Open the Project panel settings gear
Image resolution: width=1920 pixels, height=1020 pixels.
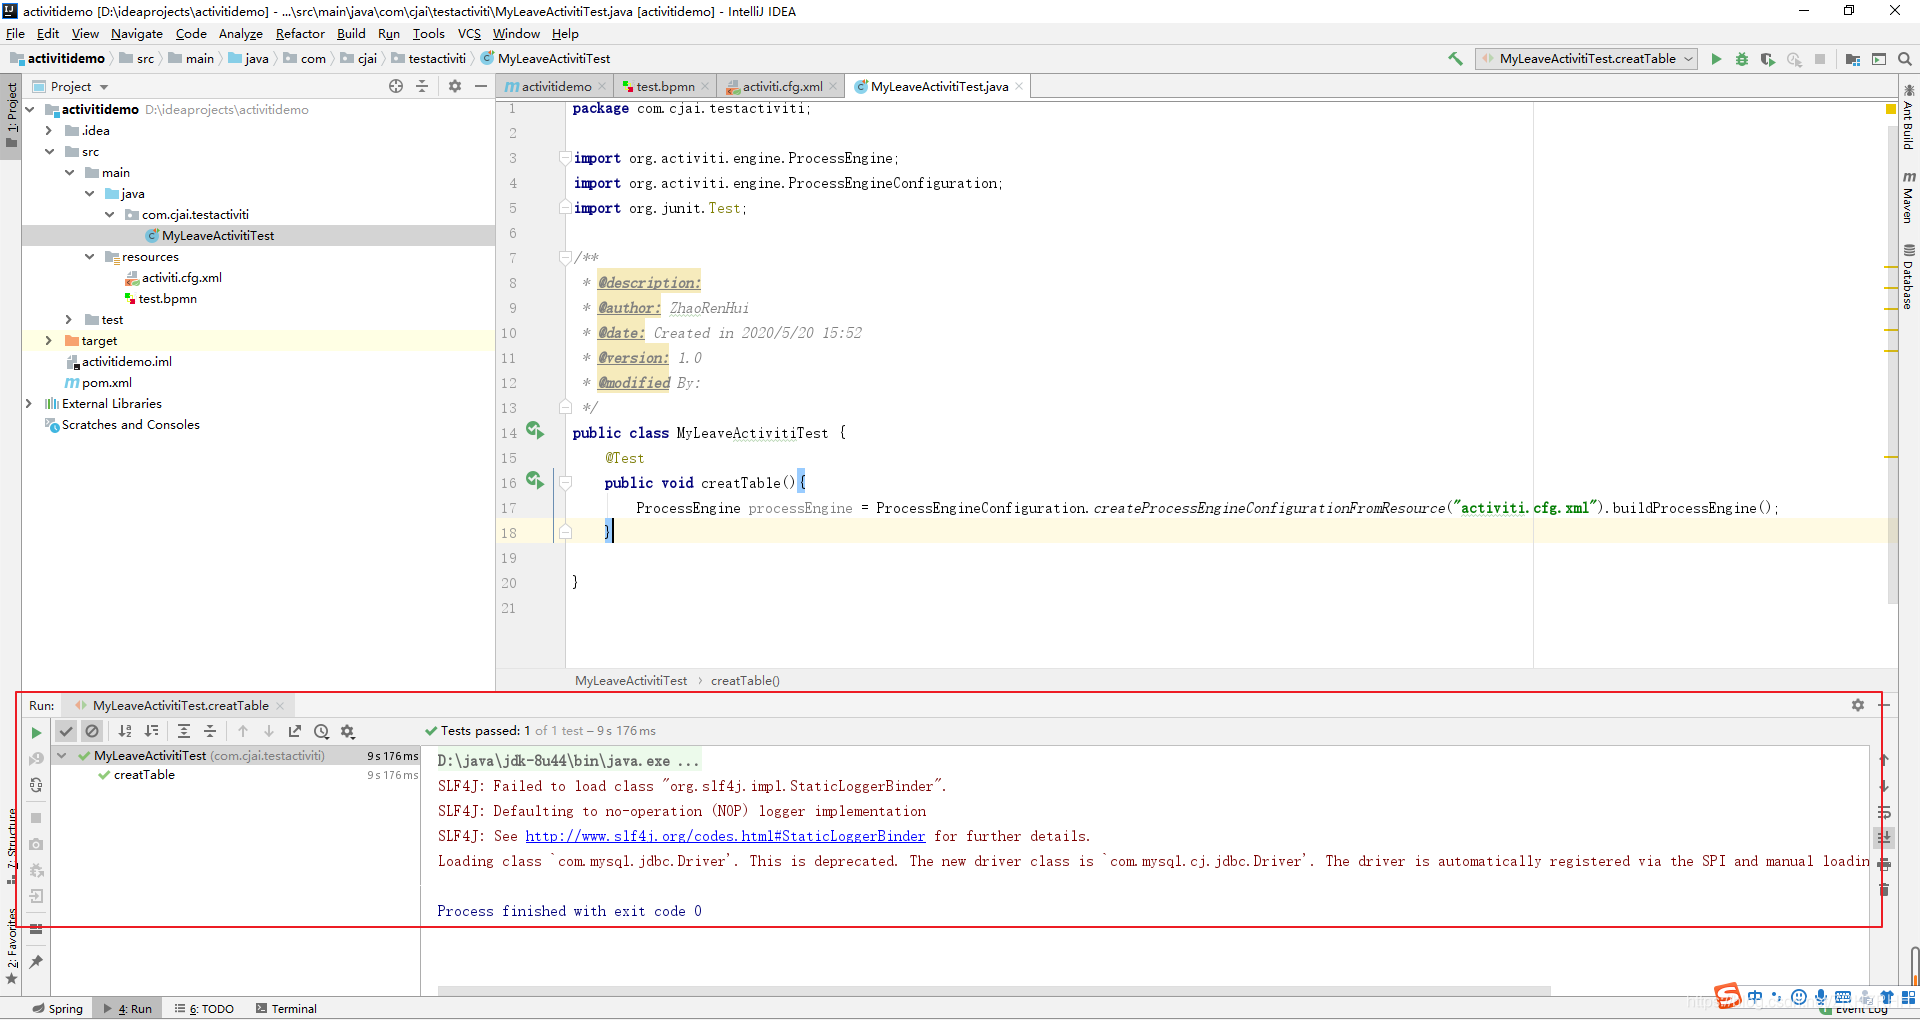coord(455,86)
